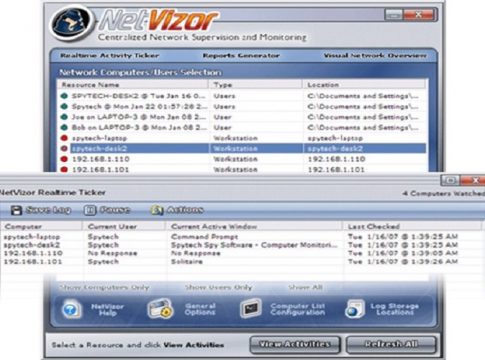Select SPYTECH-DESK2 @ Tue Jan 16 row

[x=242, y=96]
